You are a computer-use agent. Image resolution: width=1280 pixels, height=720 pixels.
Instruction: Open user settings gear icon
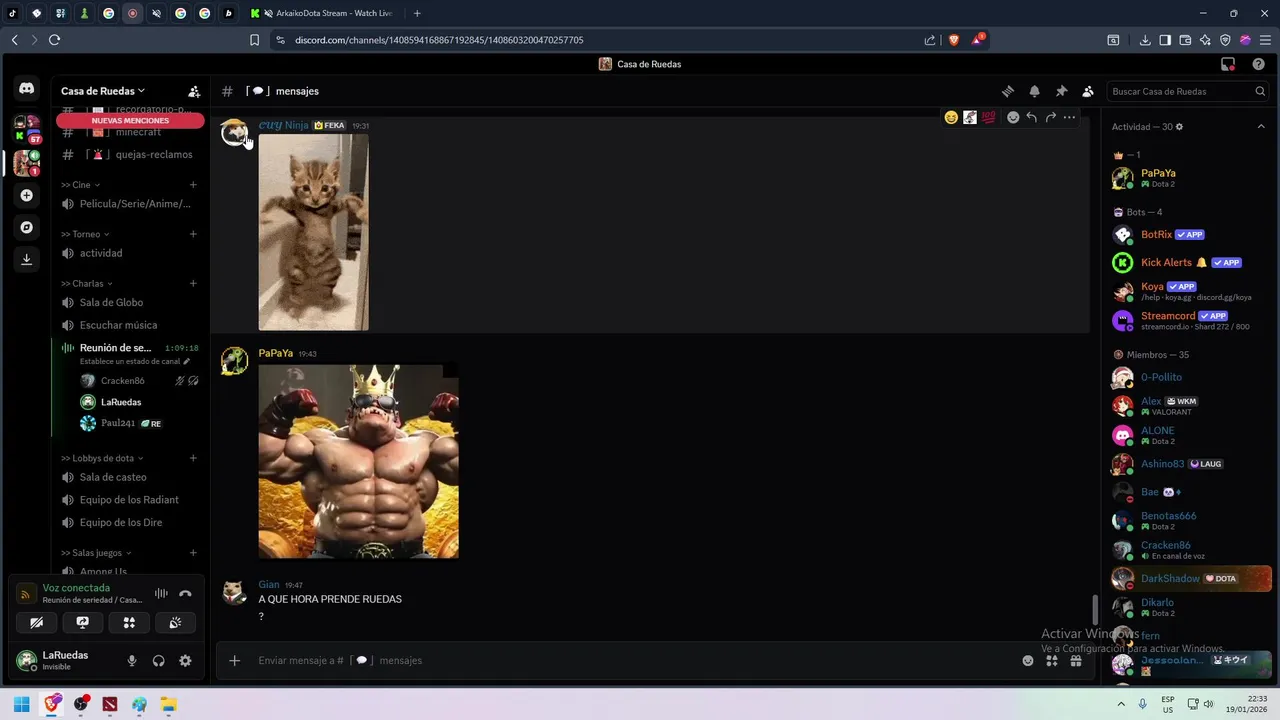185,661
